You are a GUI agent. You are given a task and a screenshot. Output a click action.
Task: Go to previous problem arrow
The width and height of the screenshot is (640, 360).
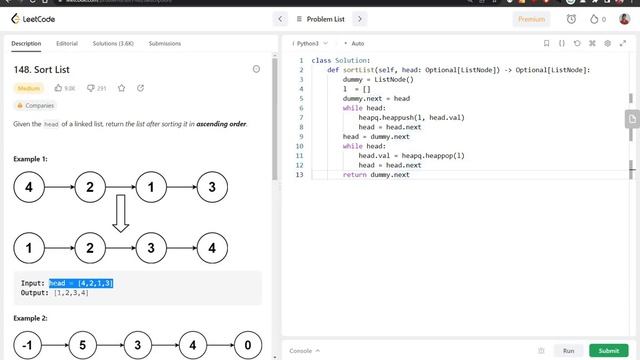(280, 19)
